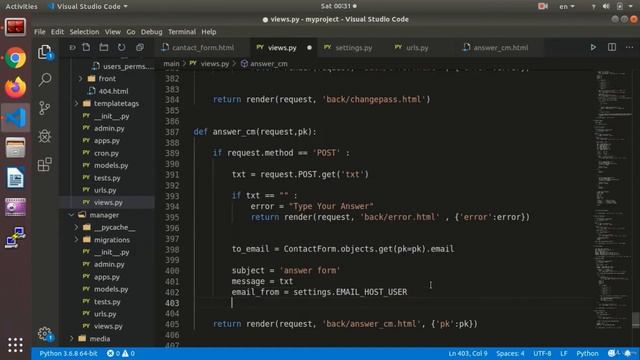Expand the front folder
This screenshot has height=360, width=640.
(107, 78)
